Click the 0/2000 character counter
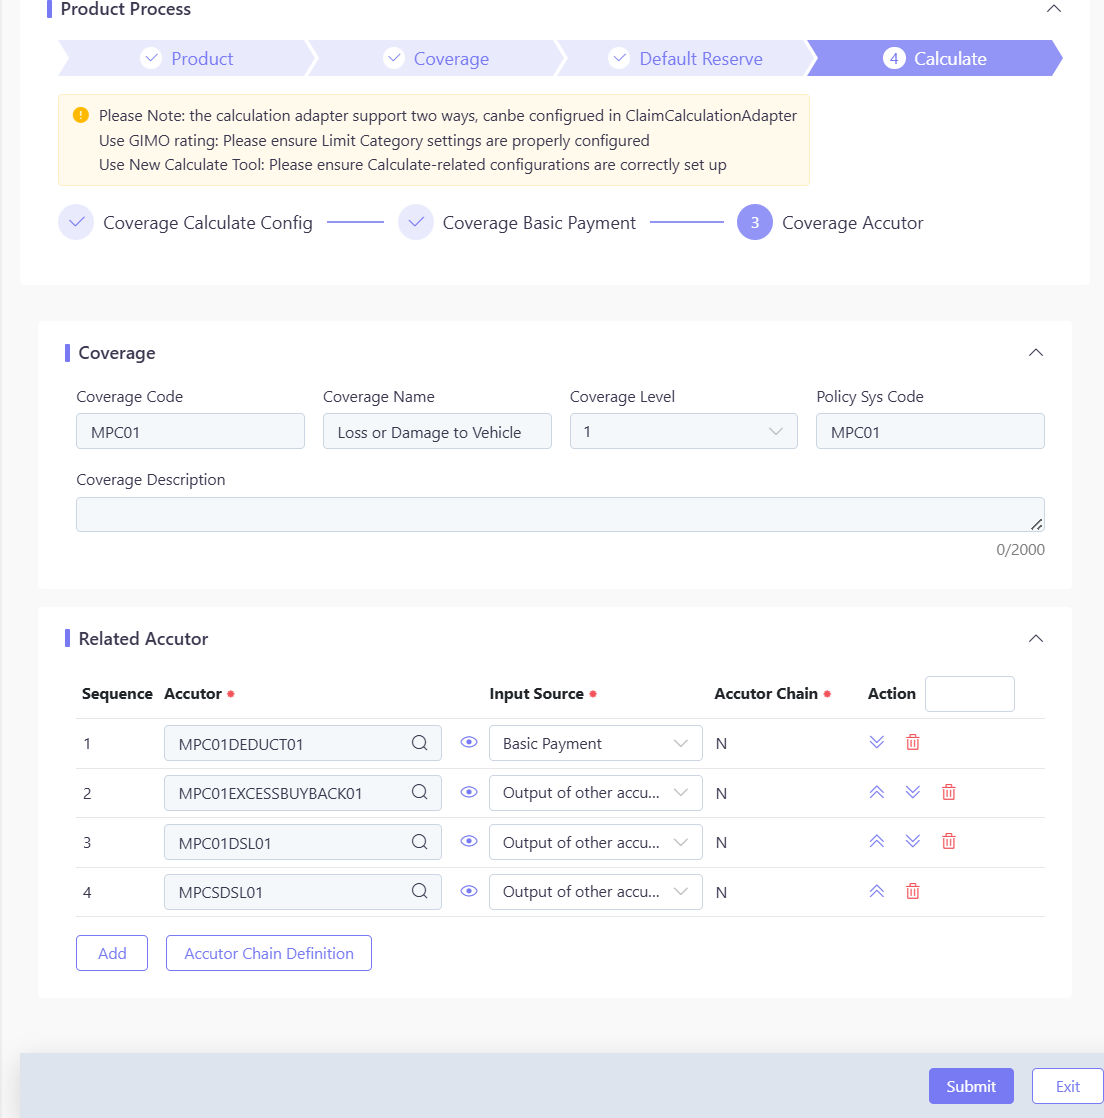Screen dimensions: 1104x1118 click(x=1020, y=550)
